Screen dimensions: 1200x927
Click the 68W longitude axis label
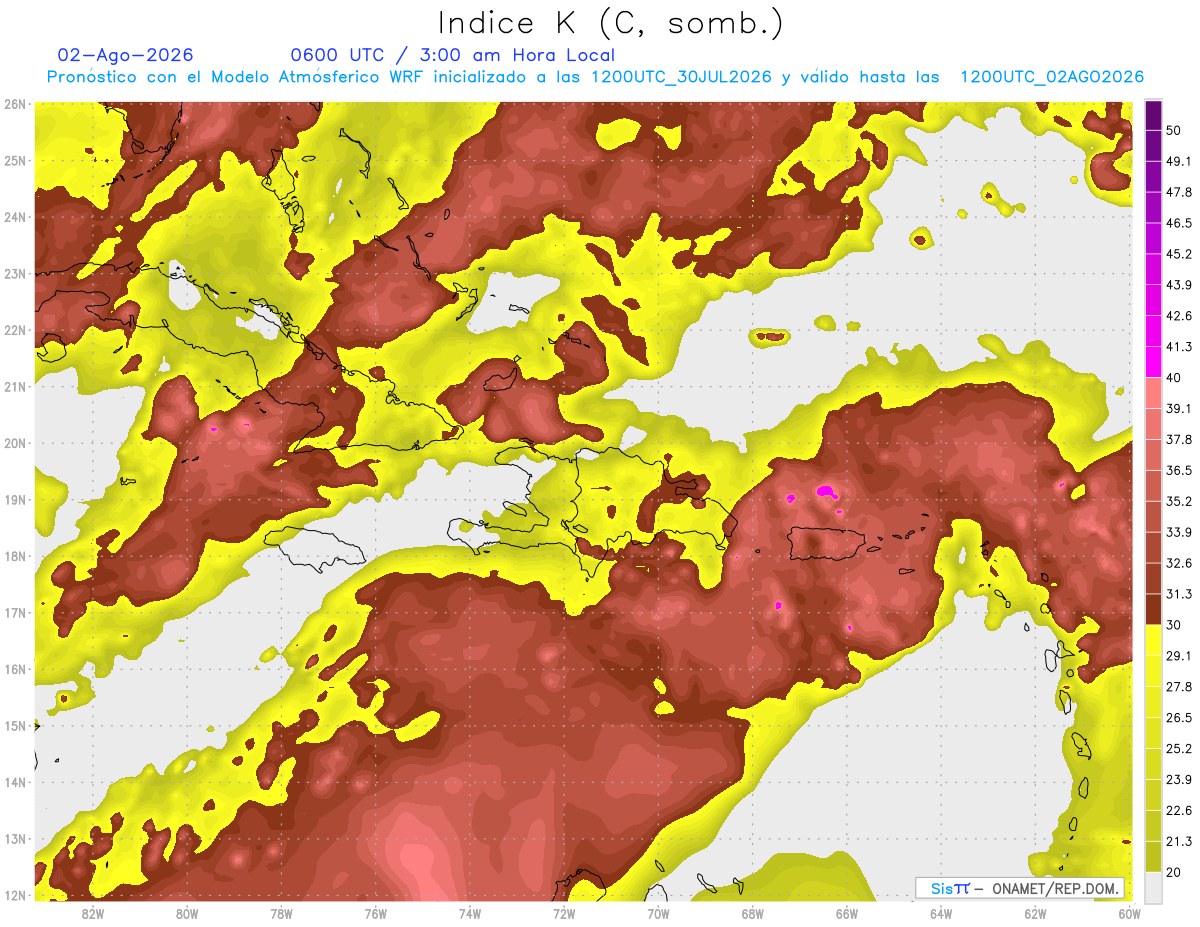click(x=753, y=914)
